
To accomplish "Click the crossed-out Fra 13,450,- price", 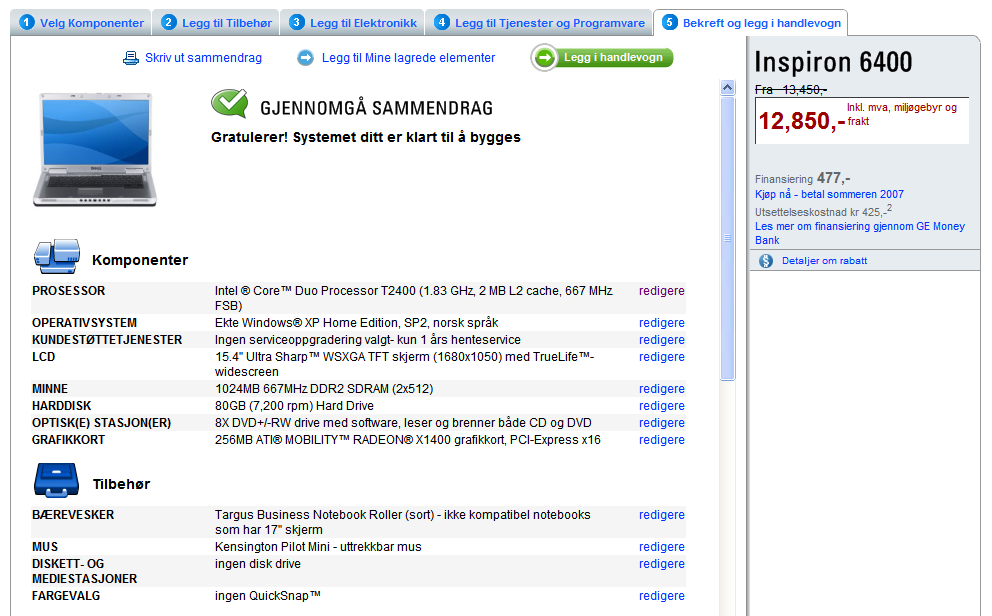I will pyautogui.click(x=791, y=90).
